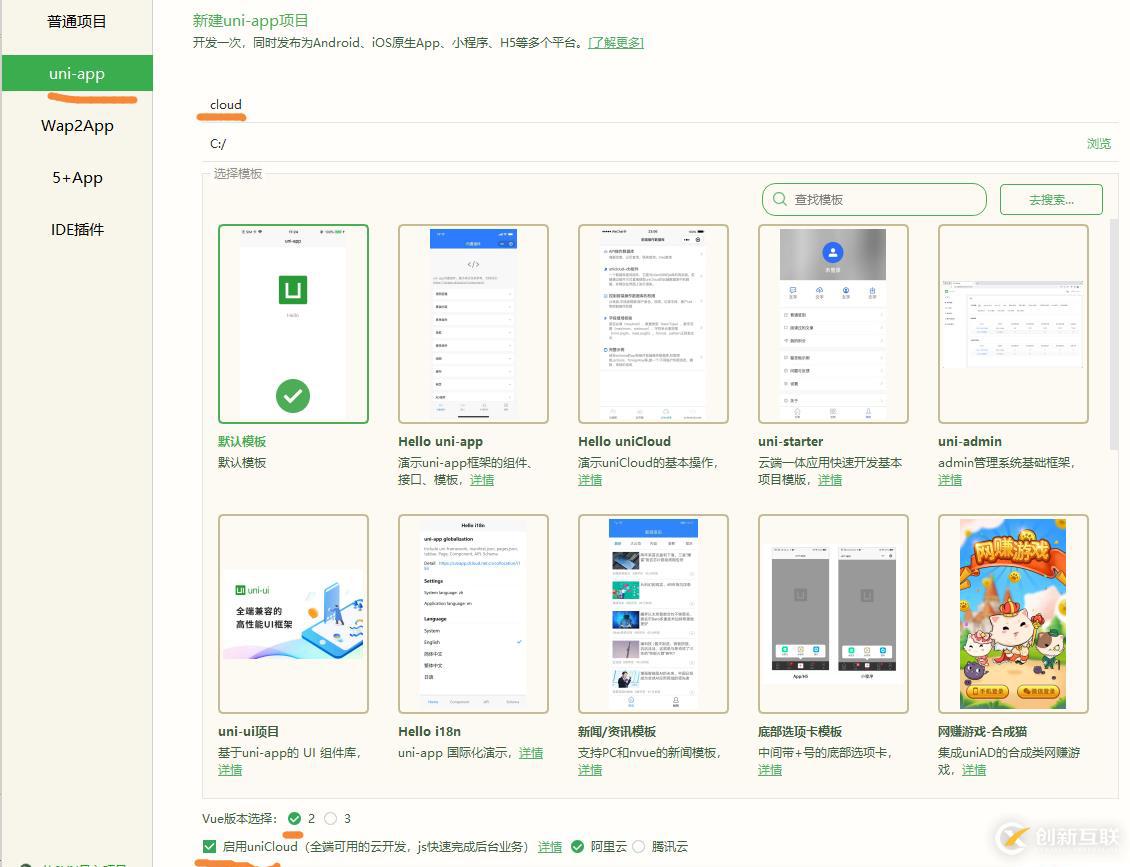The width and height of the screenshot is (1130, 867).
Task: Open 详情 link for uni-starter
Action: pyautogui.click(x=829, y=480)
